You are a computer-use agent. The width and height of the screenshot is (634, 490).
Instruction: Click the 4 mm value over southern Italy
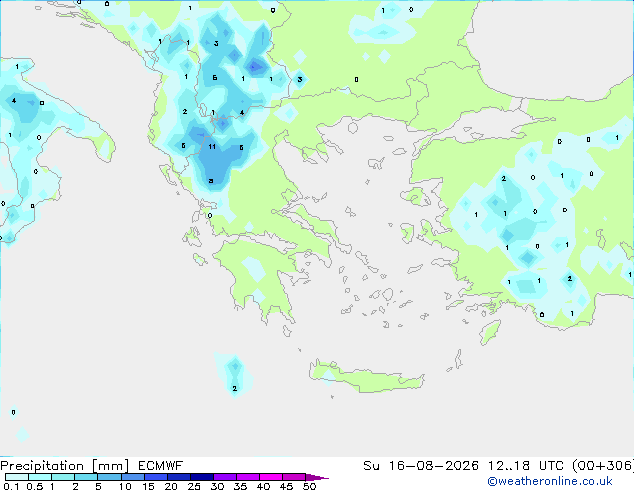click(14, 100)
